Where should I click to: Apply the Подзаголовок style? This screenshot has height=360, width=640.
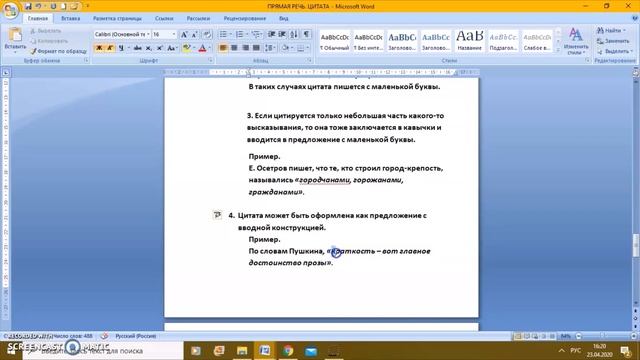503,41
